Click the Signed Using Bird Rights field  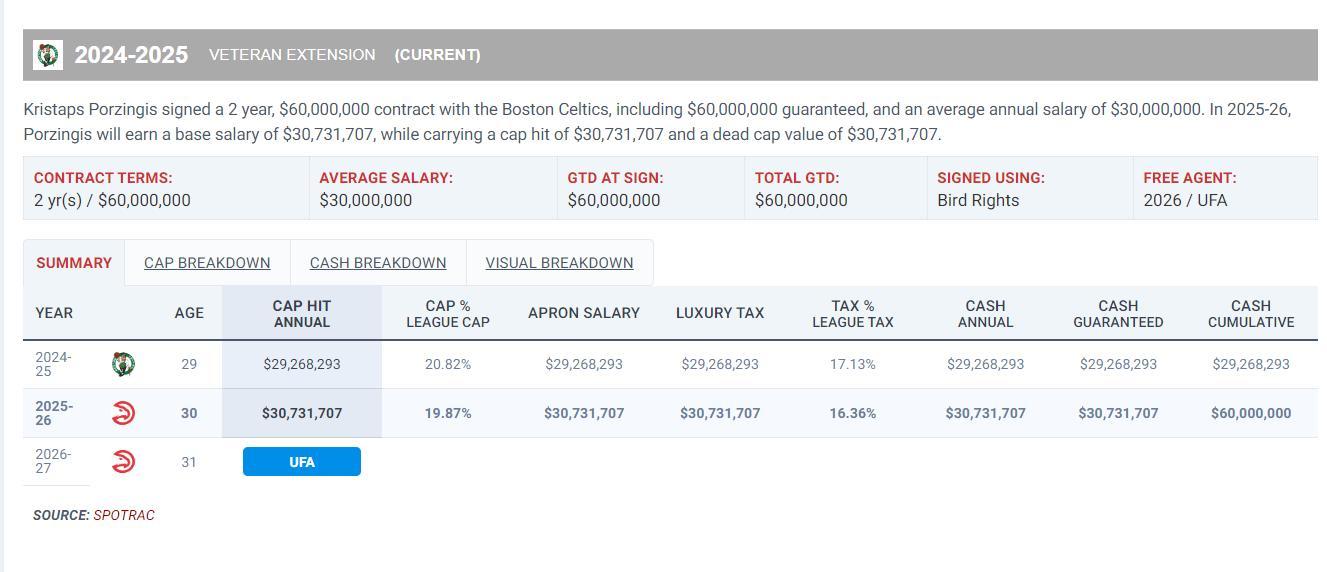tap(978, 200)
